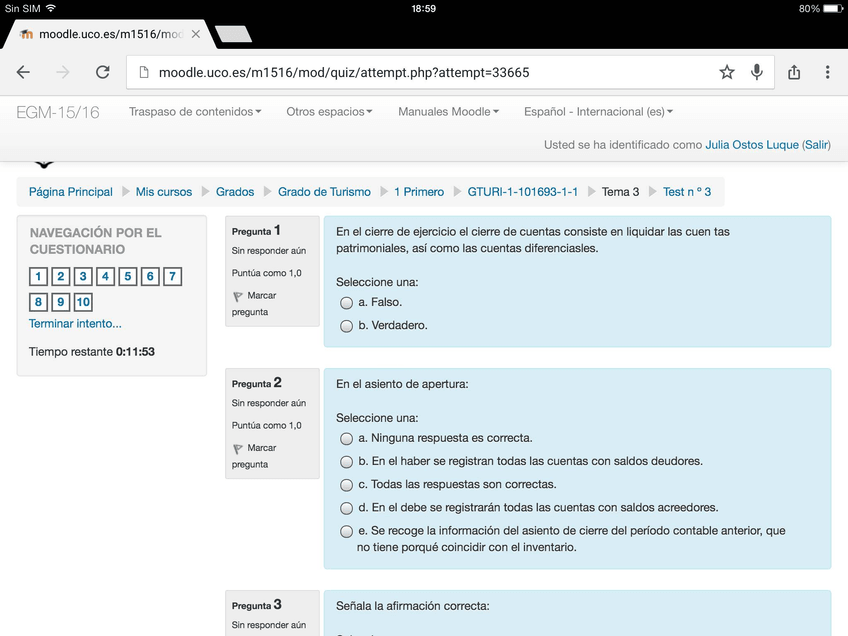Click Terminar intento... link
The height and width of the screenshot is (636, 848).
(x=75, y=323)
